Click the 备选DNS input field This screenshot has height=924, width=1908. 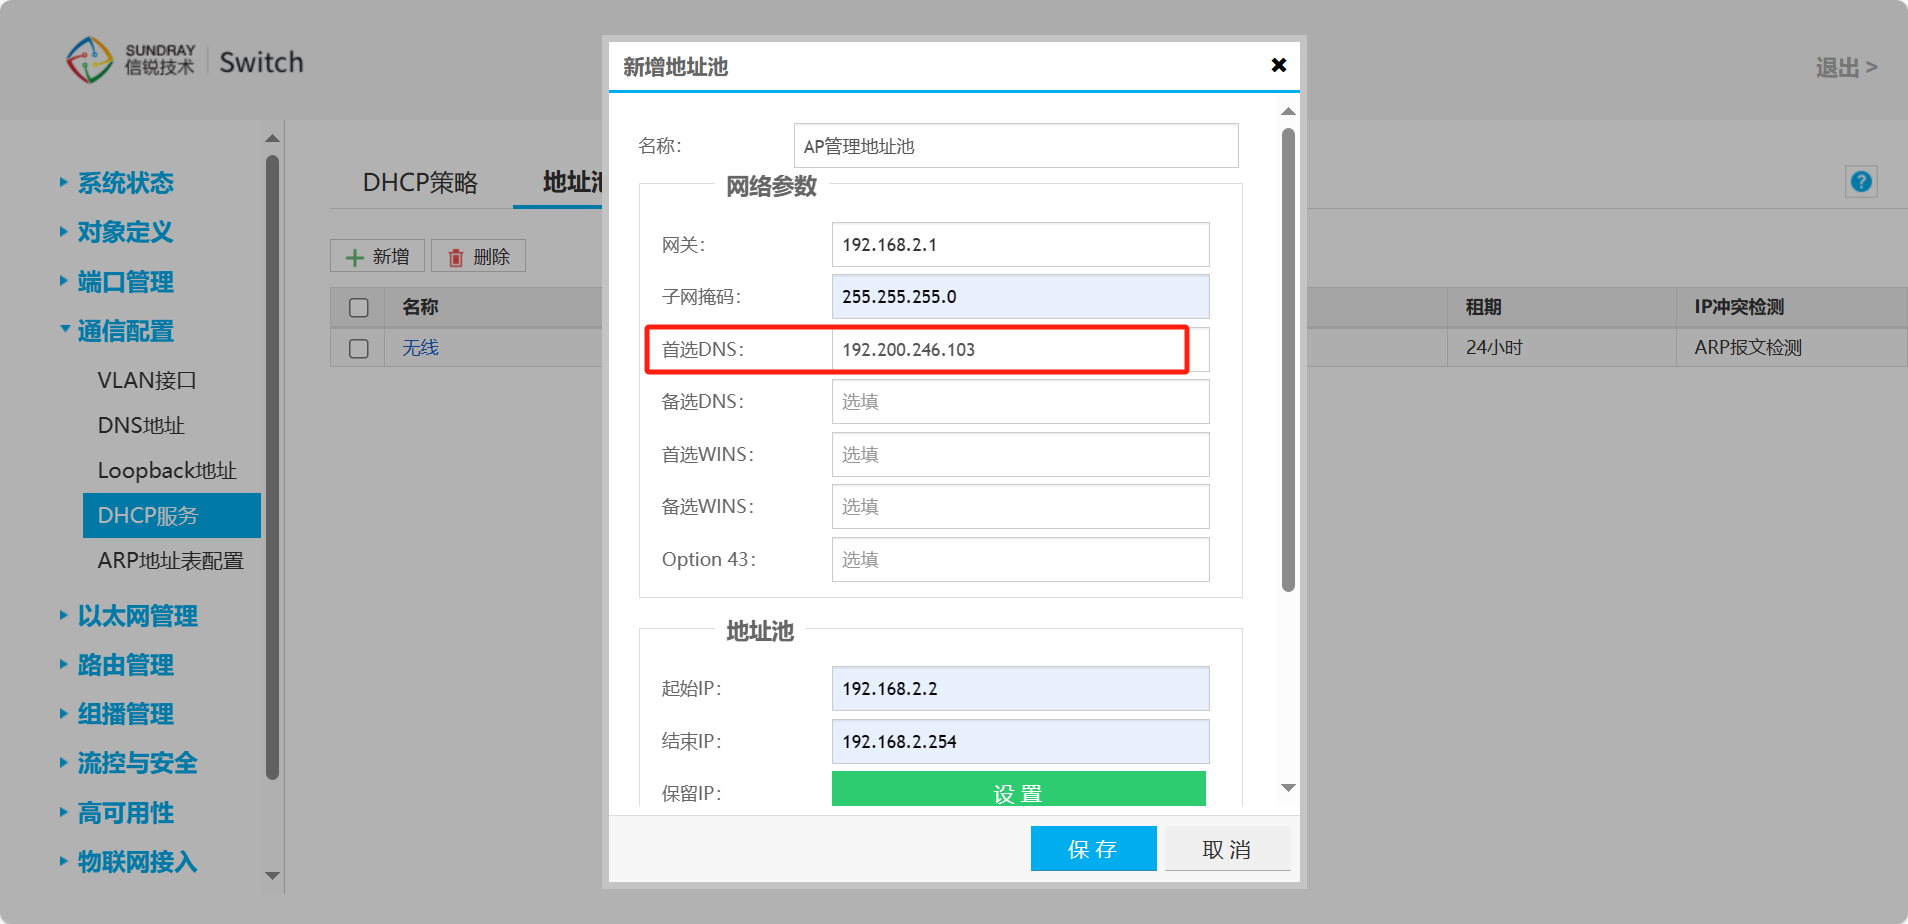(1020, 401)
